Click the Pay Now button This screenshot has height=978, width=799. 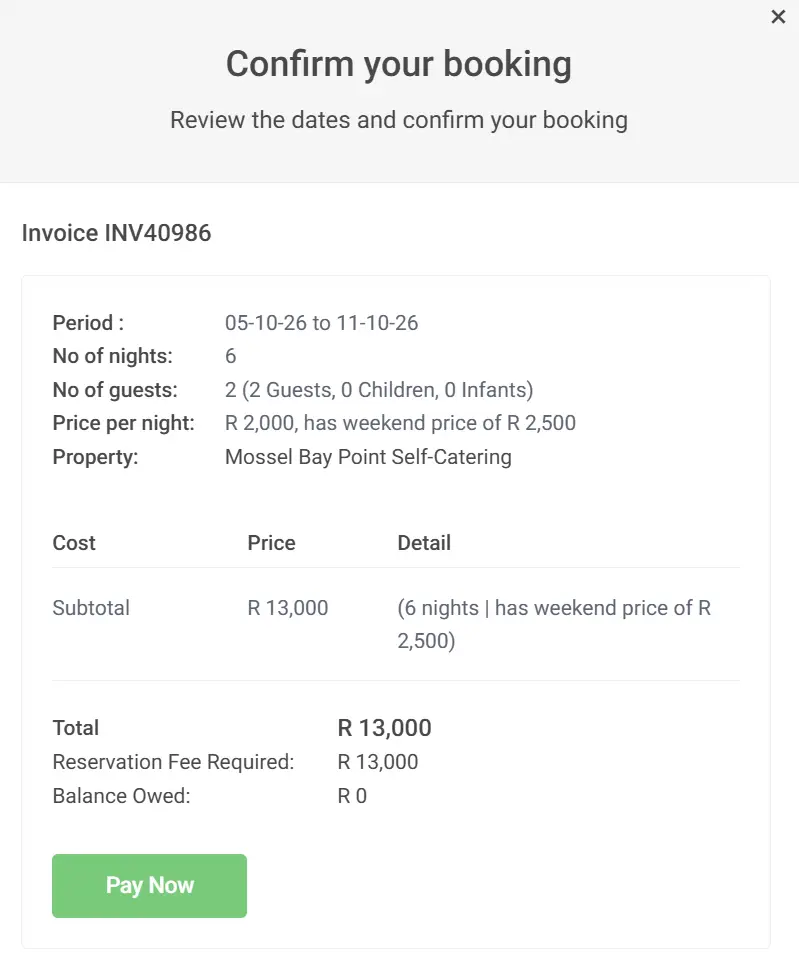tap(149, 885)
